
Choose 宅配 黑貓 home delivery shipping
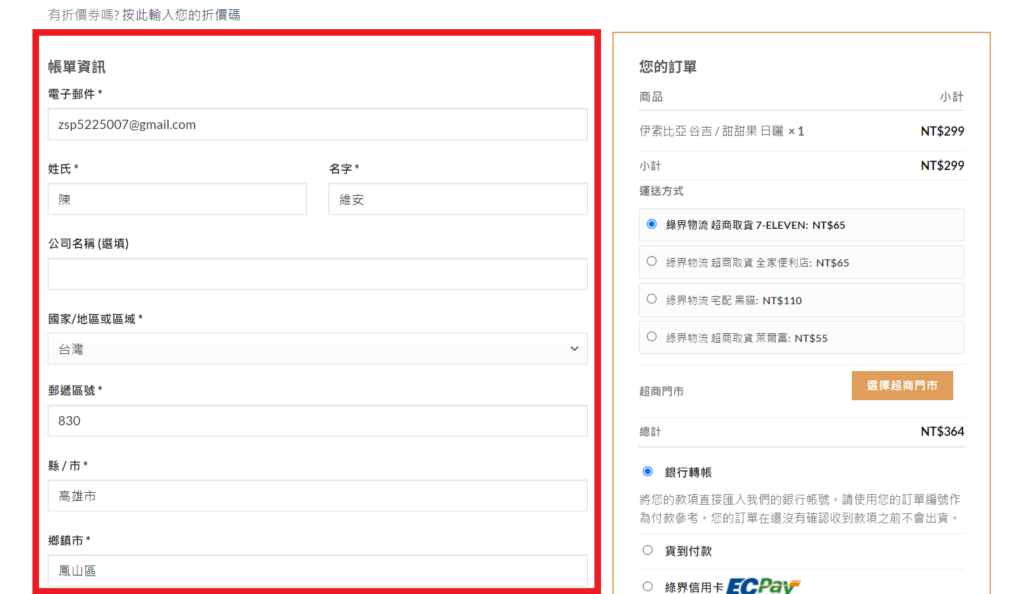coord(652,299)
